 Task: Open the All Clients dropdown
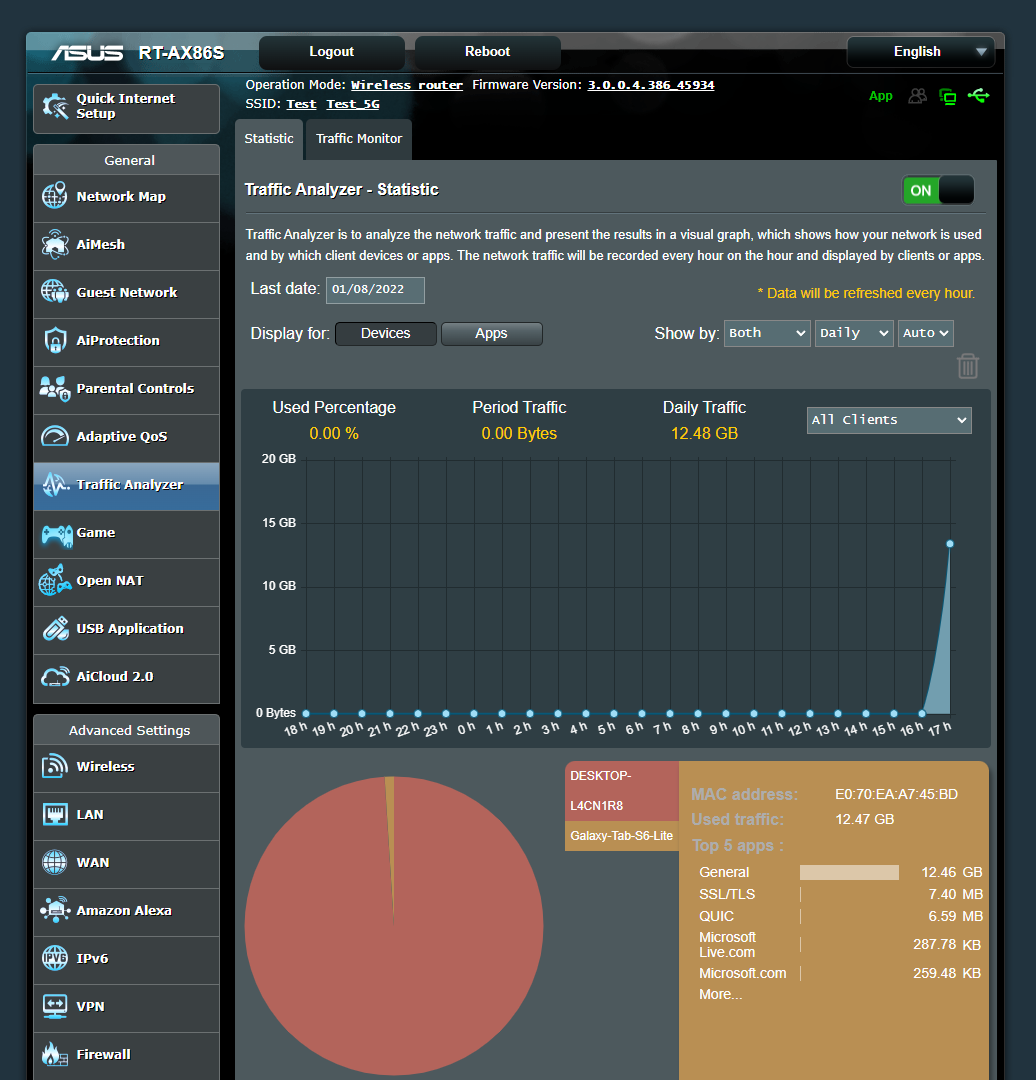pos(888,420)
